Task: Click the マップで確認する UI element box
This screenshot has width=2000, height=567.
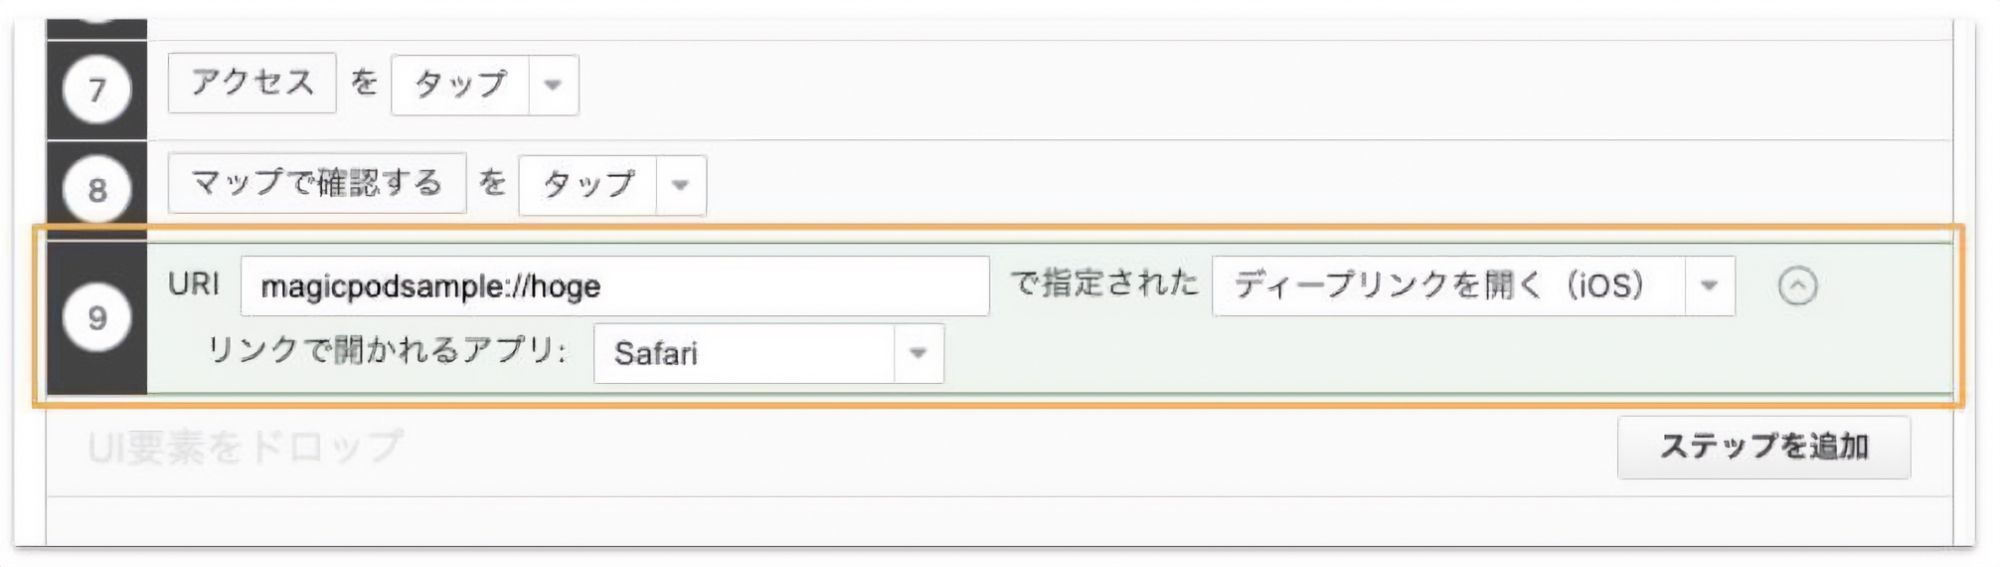Action: (316, 183)
